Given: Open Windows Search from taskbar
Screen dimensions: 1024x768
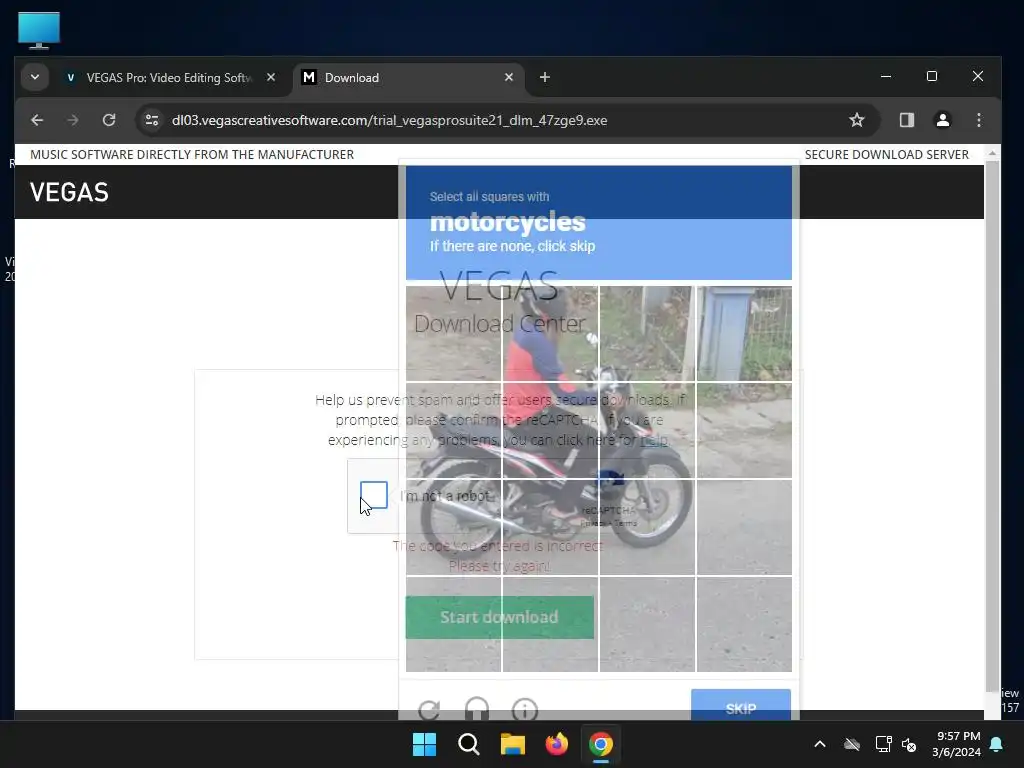Looking at the screenshot, I should click(x=468, y=744).
